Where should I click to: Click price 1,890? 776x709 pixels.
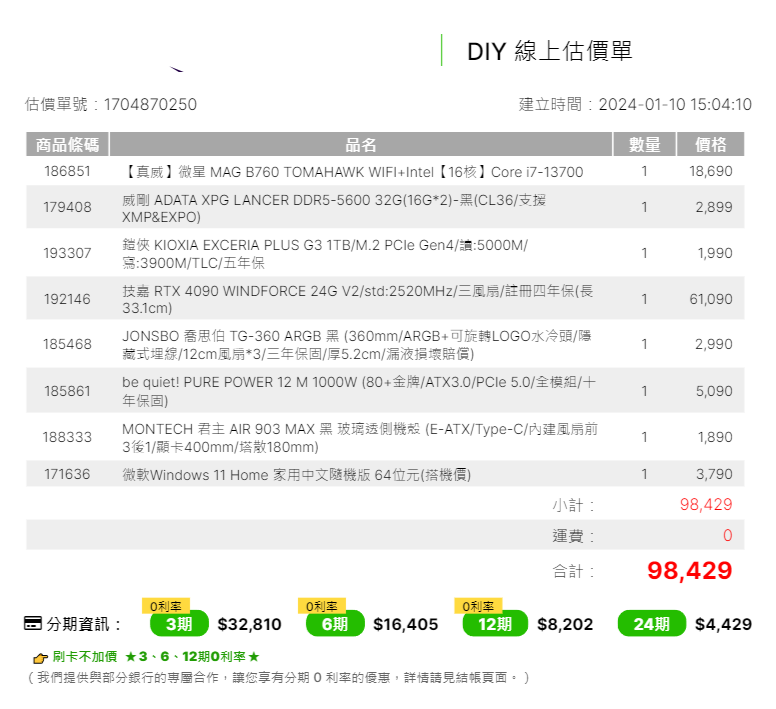(715, 437)
